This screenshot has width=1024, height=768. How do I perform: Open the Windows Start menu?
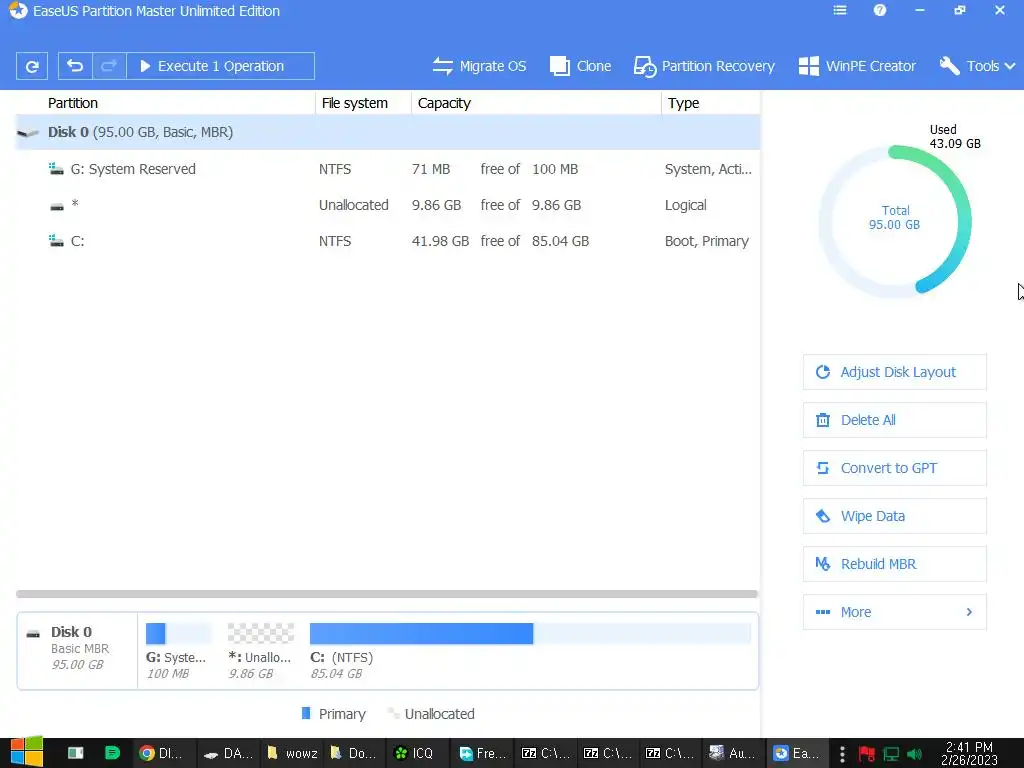26,752
